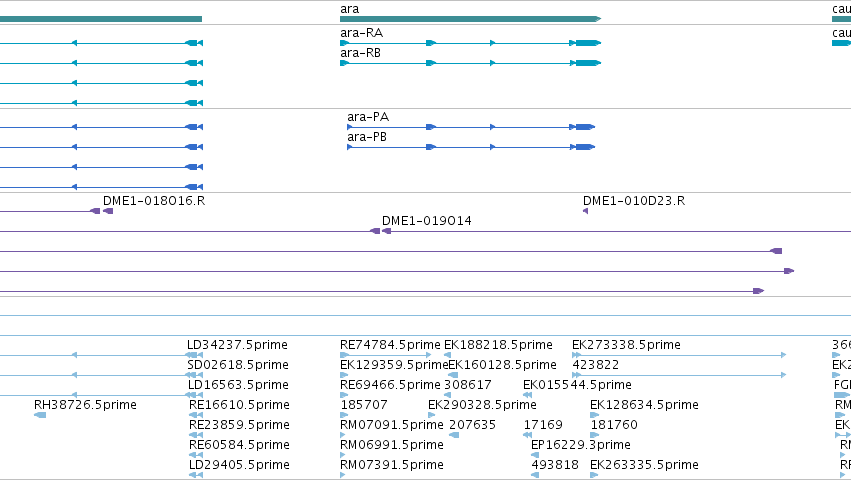Viewport: 851px width, 480px height.
Task: Select the 493818 feature label
Action: point(555,465)
